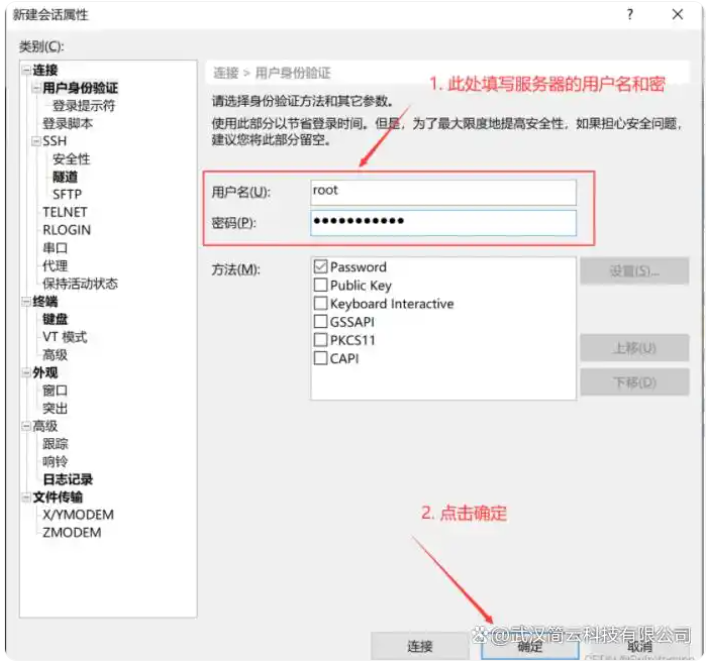Check the CAPI method checkbox
Viewport: 714px width, 663px height.
[x=321, y=358]
